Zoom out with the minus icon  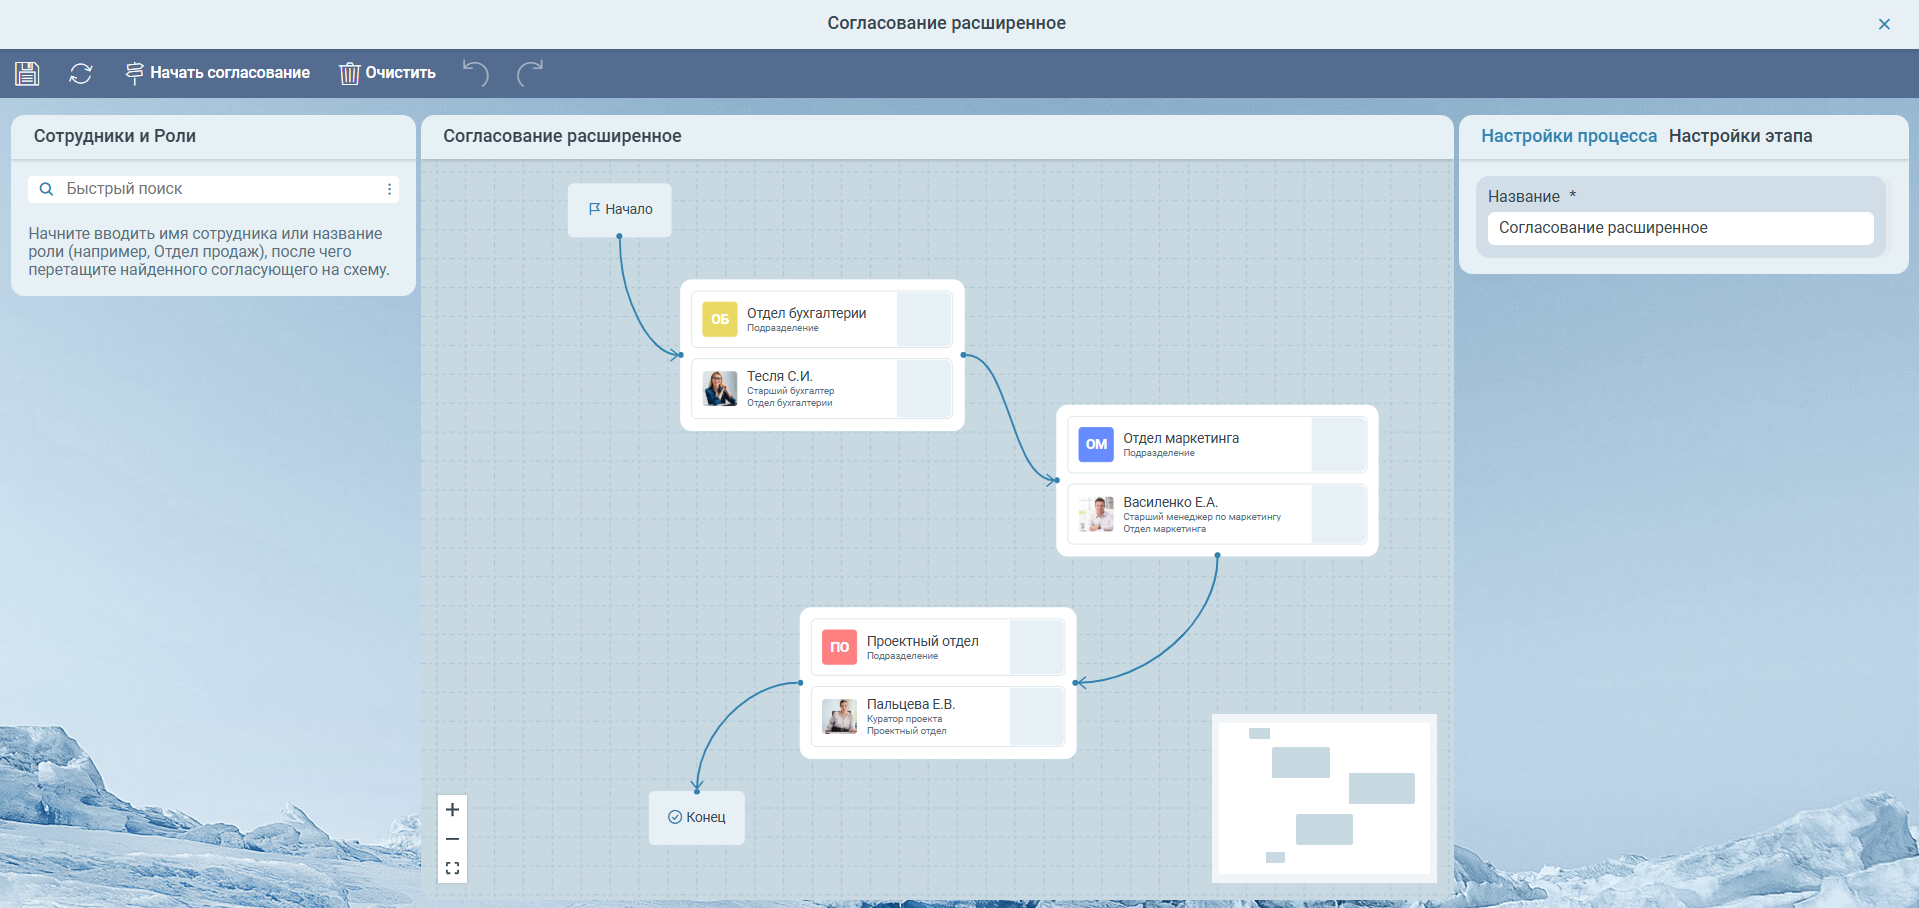pos(452,839)
